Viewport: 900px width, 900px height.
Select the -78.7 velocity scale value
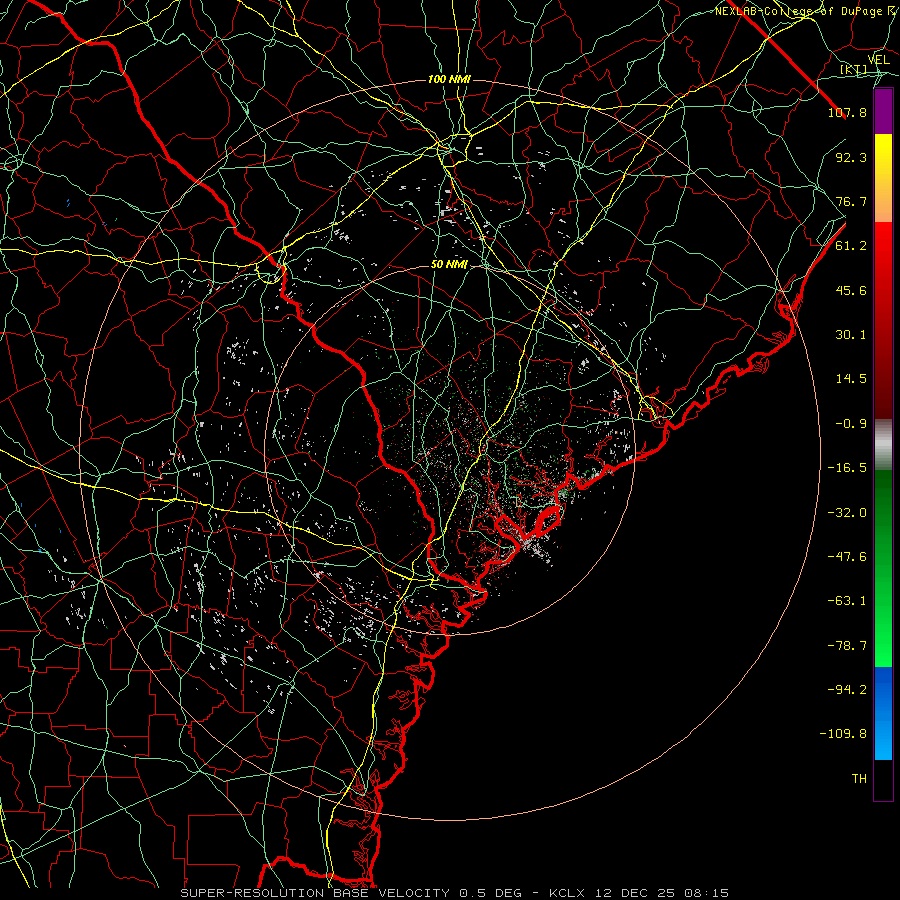[x=847, y=646]
